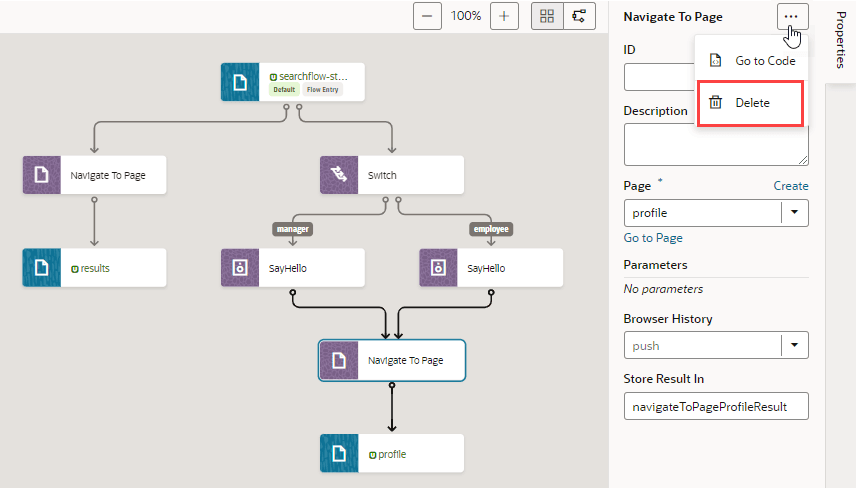Click the employee branch label
856x488 pixels.
click(491, 229)
